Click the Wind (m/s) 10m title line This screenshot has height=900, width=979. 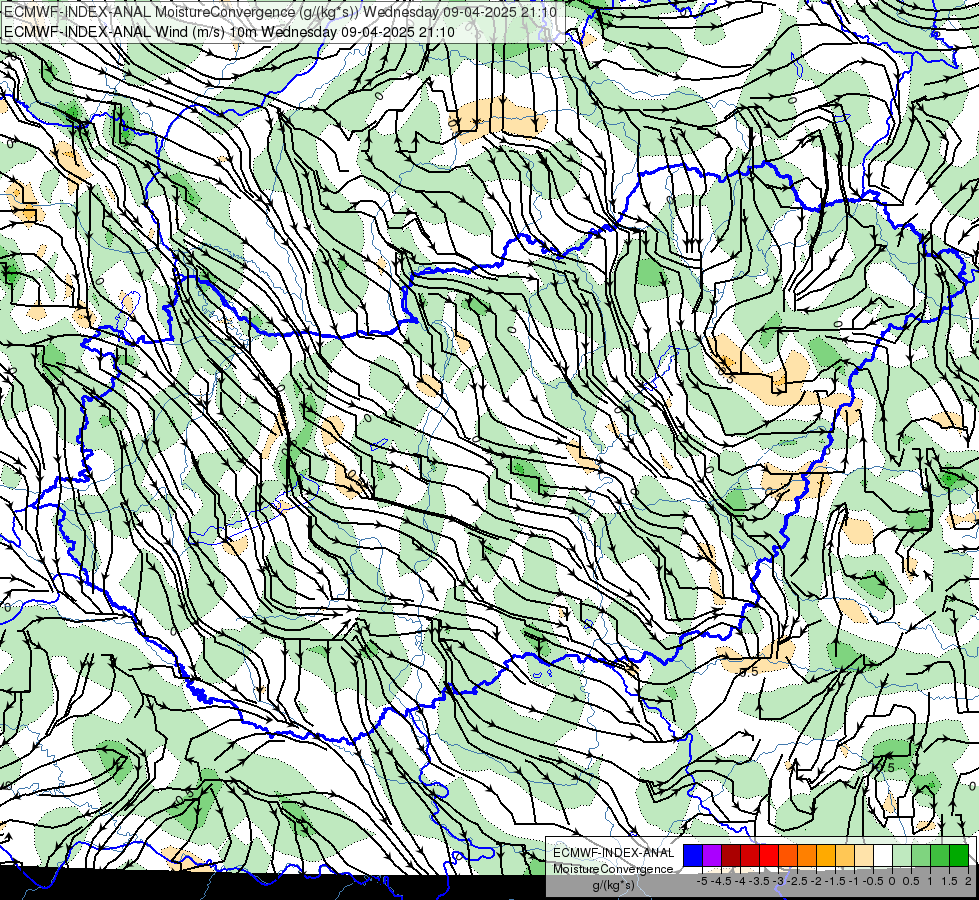click(229, 31)
